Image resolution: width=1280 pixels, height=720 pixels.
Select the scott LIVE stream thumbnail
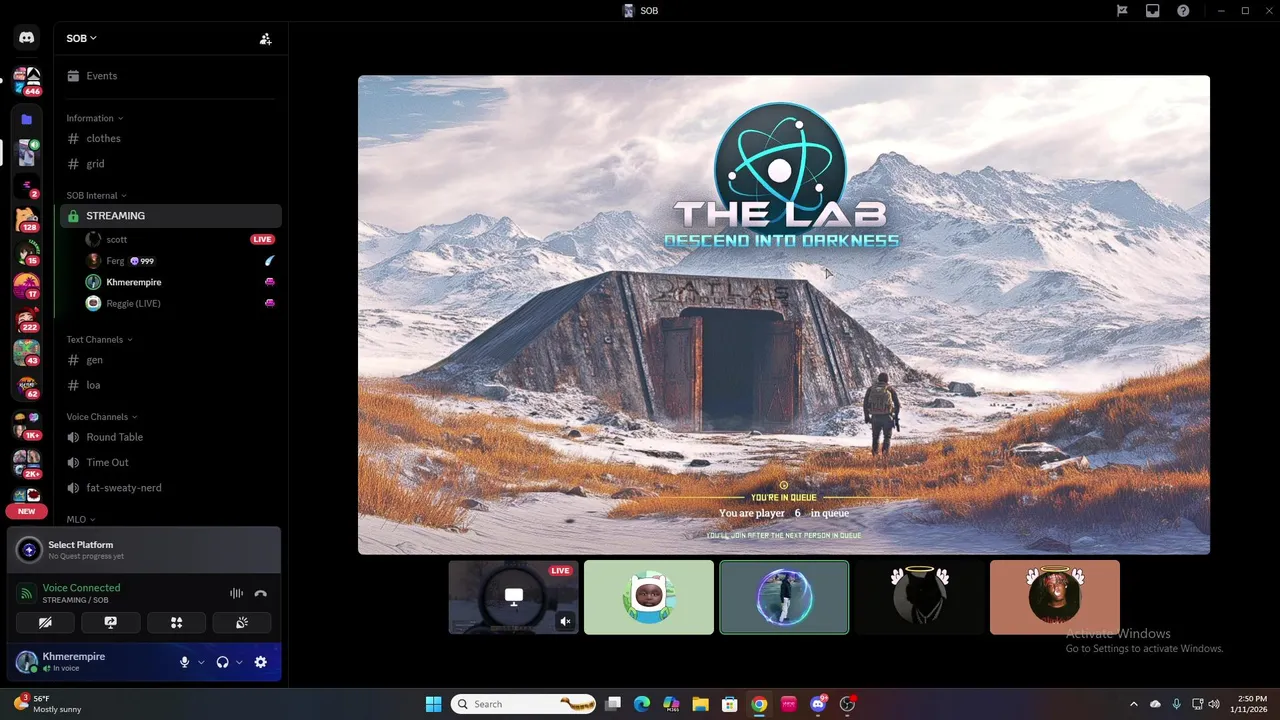point(513,597)
